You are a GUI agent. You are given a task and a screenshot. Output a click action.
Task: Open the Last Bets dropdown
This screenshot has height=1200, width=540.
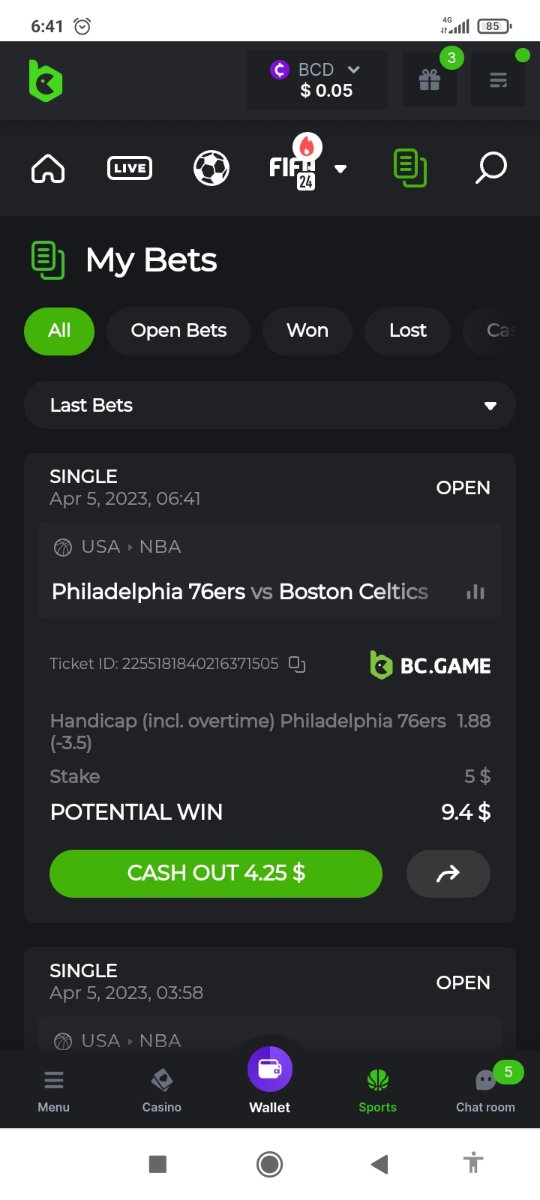(270, 405)
